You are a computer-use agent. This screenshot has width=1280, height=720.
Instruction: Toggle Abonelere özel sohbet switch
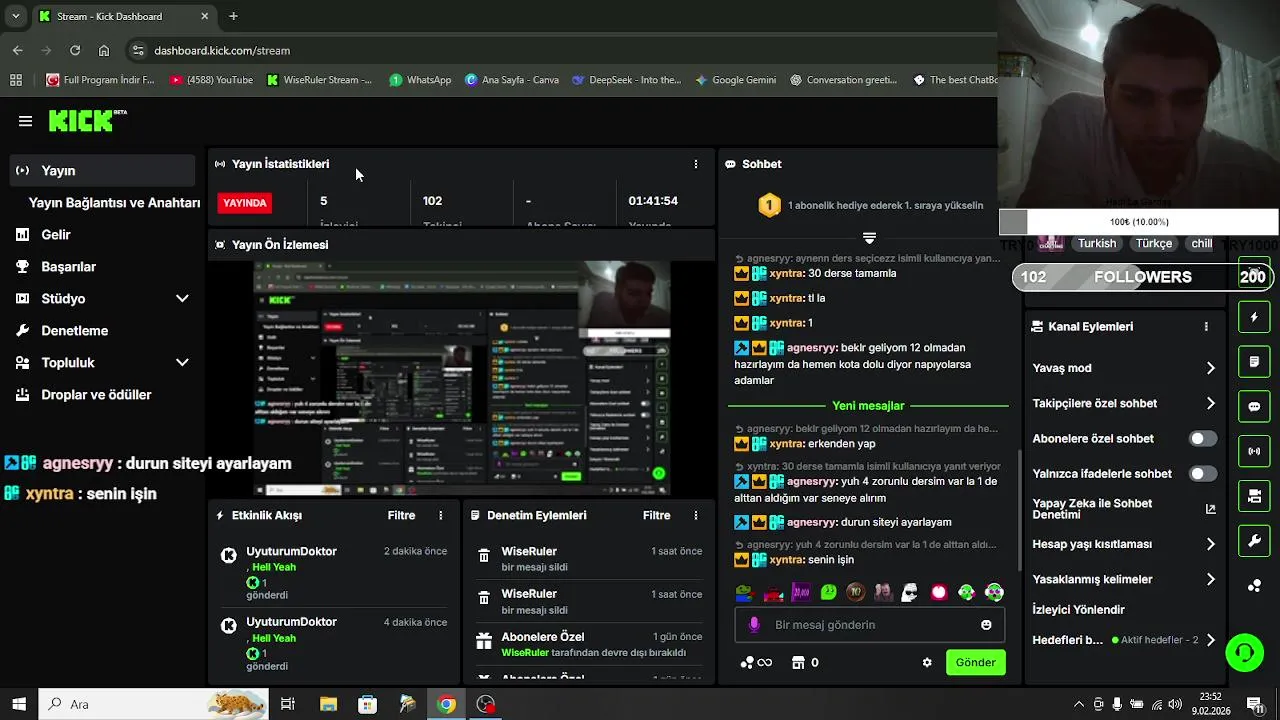point(1202,438)
